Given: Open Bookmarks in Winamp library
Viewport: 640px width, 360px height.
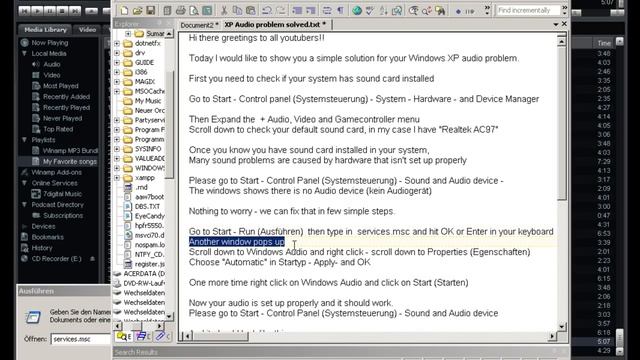Looking at the screenshot, I should click(47, 237).
